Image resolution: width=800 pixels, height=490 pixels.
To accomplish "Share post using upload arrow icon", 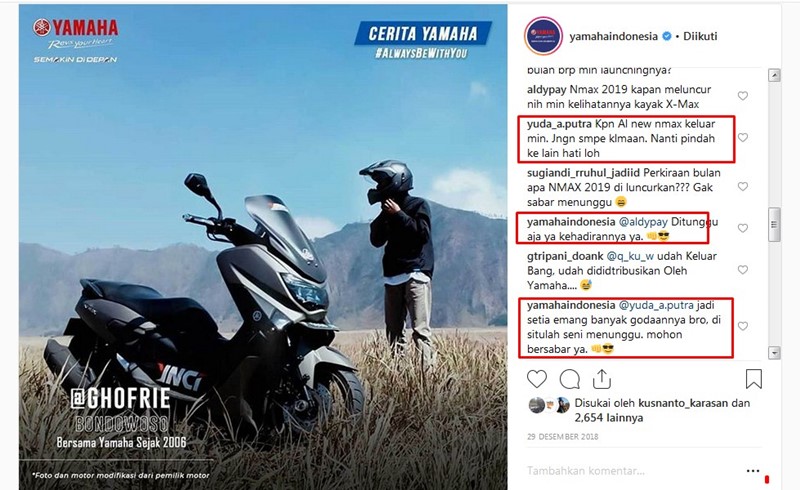I will 602,379.
